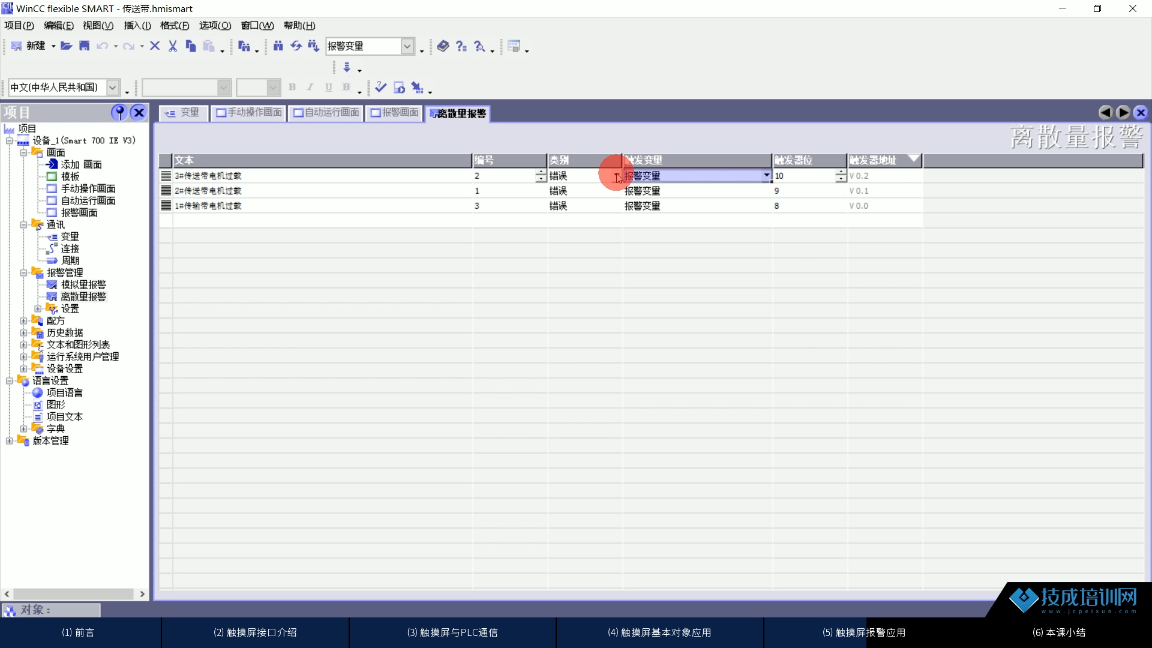This screenshot has height=648, width=1152.
Task: Open the 选项(O) menu
Action: pyautogui.click(x=215, y=26)
